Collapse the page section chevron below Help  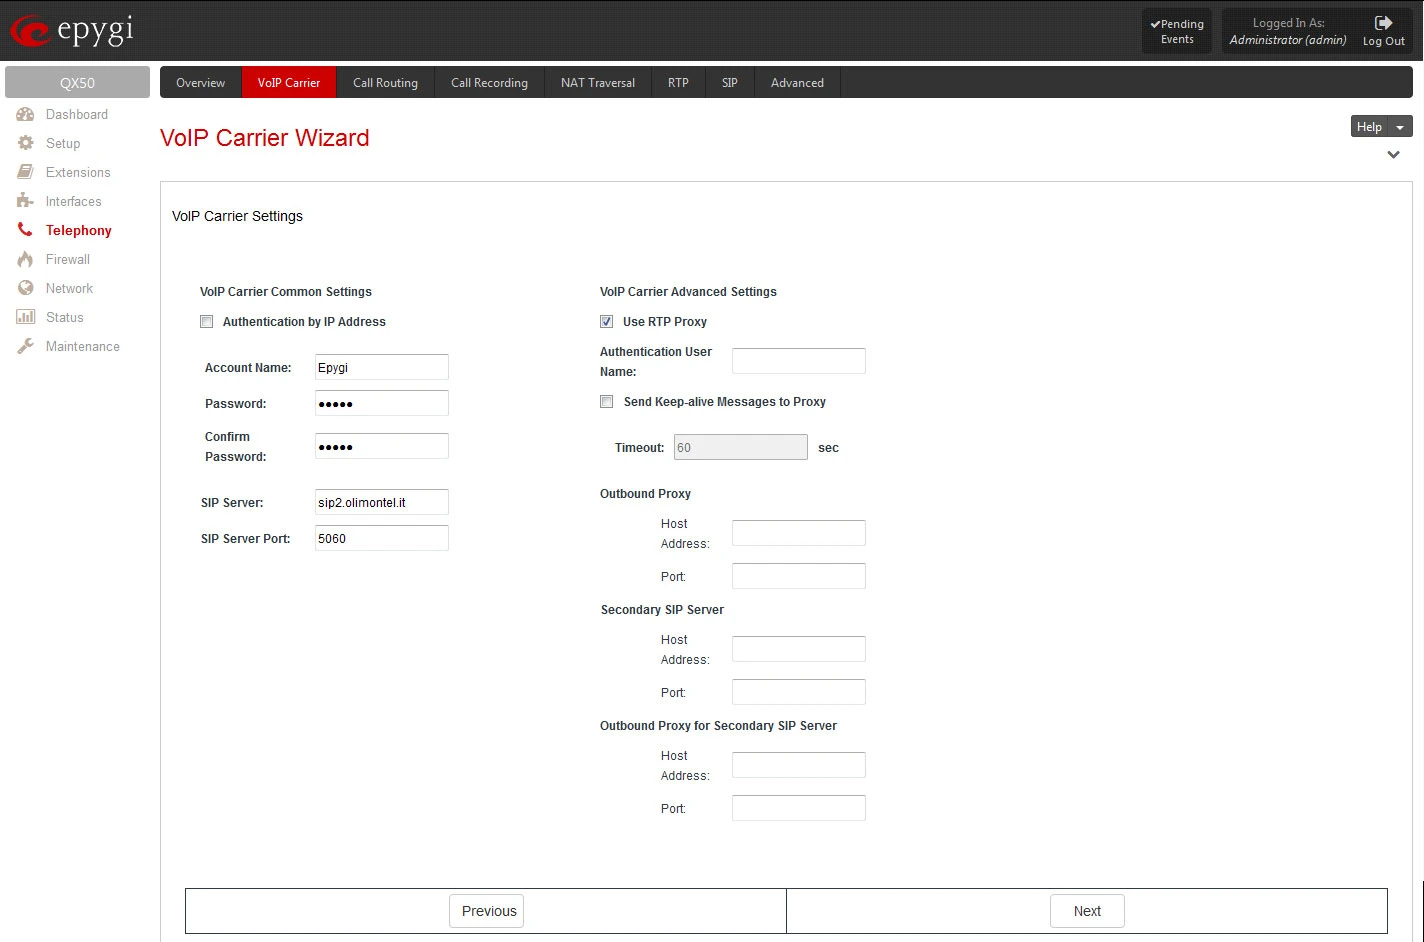(1393, 155)
